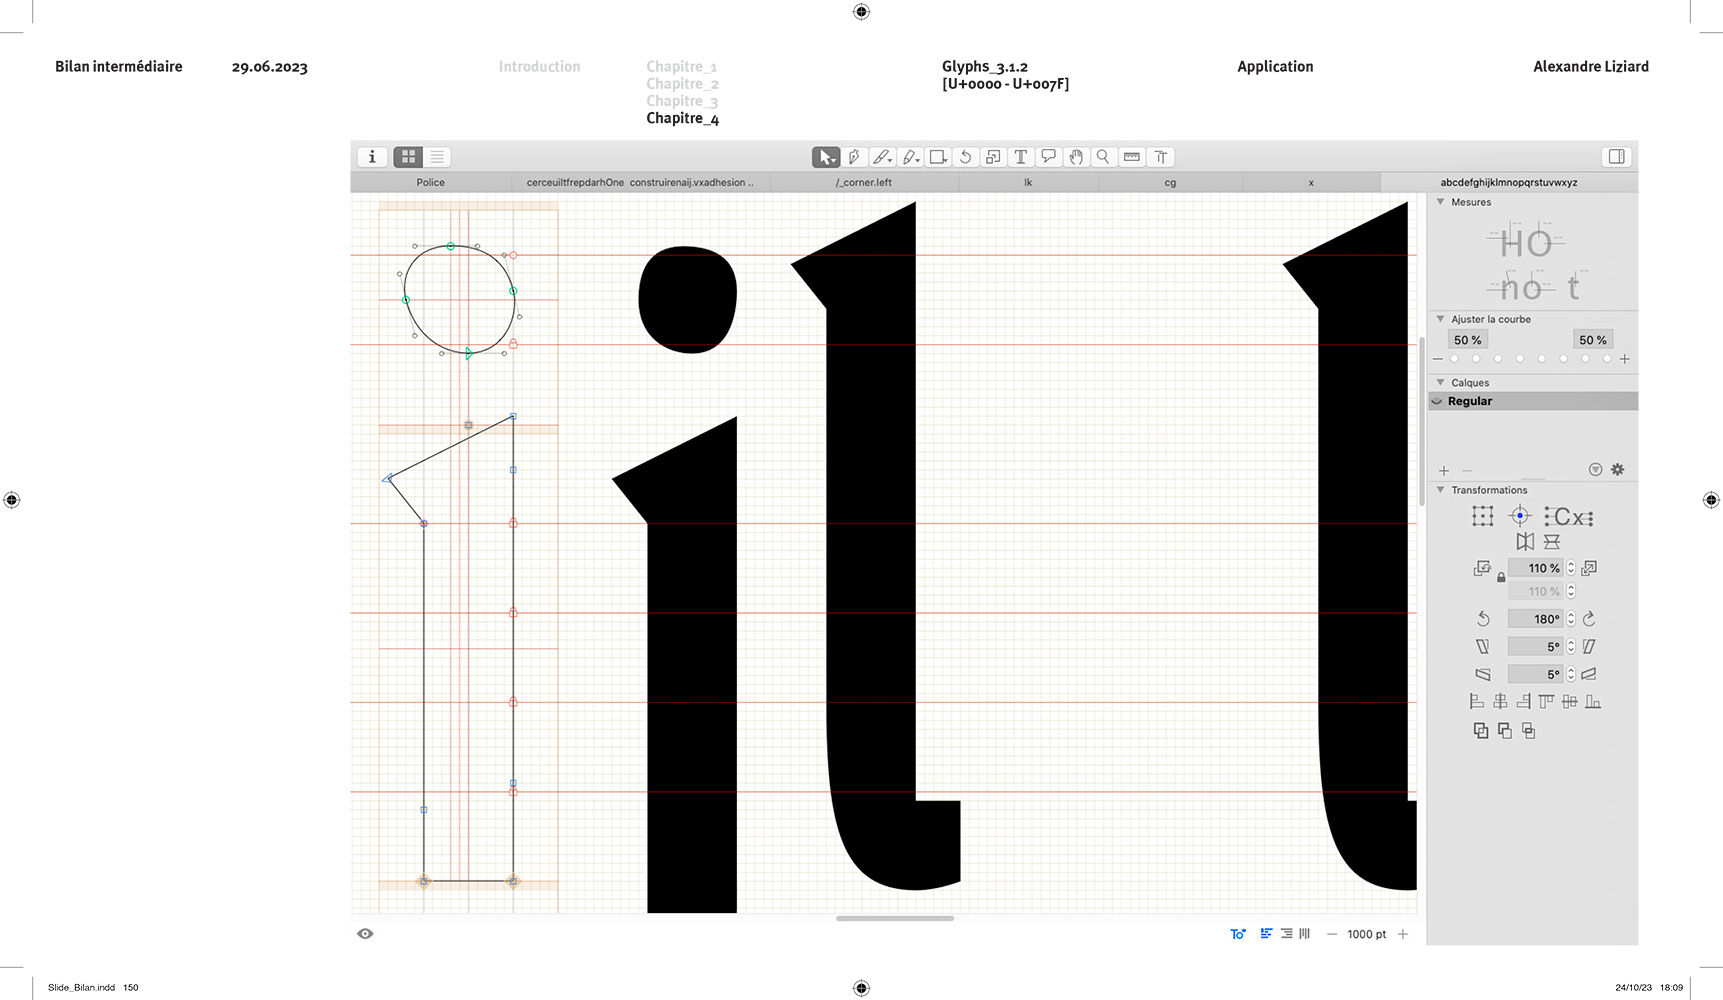Toggle the right sidebar panel
Image resolution: width=1723 pixels, height=1000 pixels.
(x=1616, y=157)
